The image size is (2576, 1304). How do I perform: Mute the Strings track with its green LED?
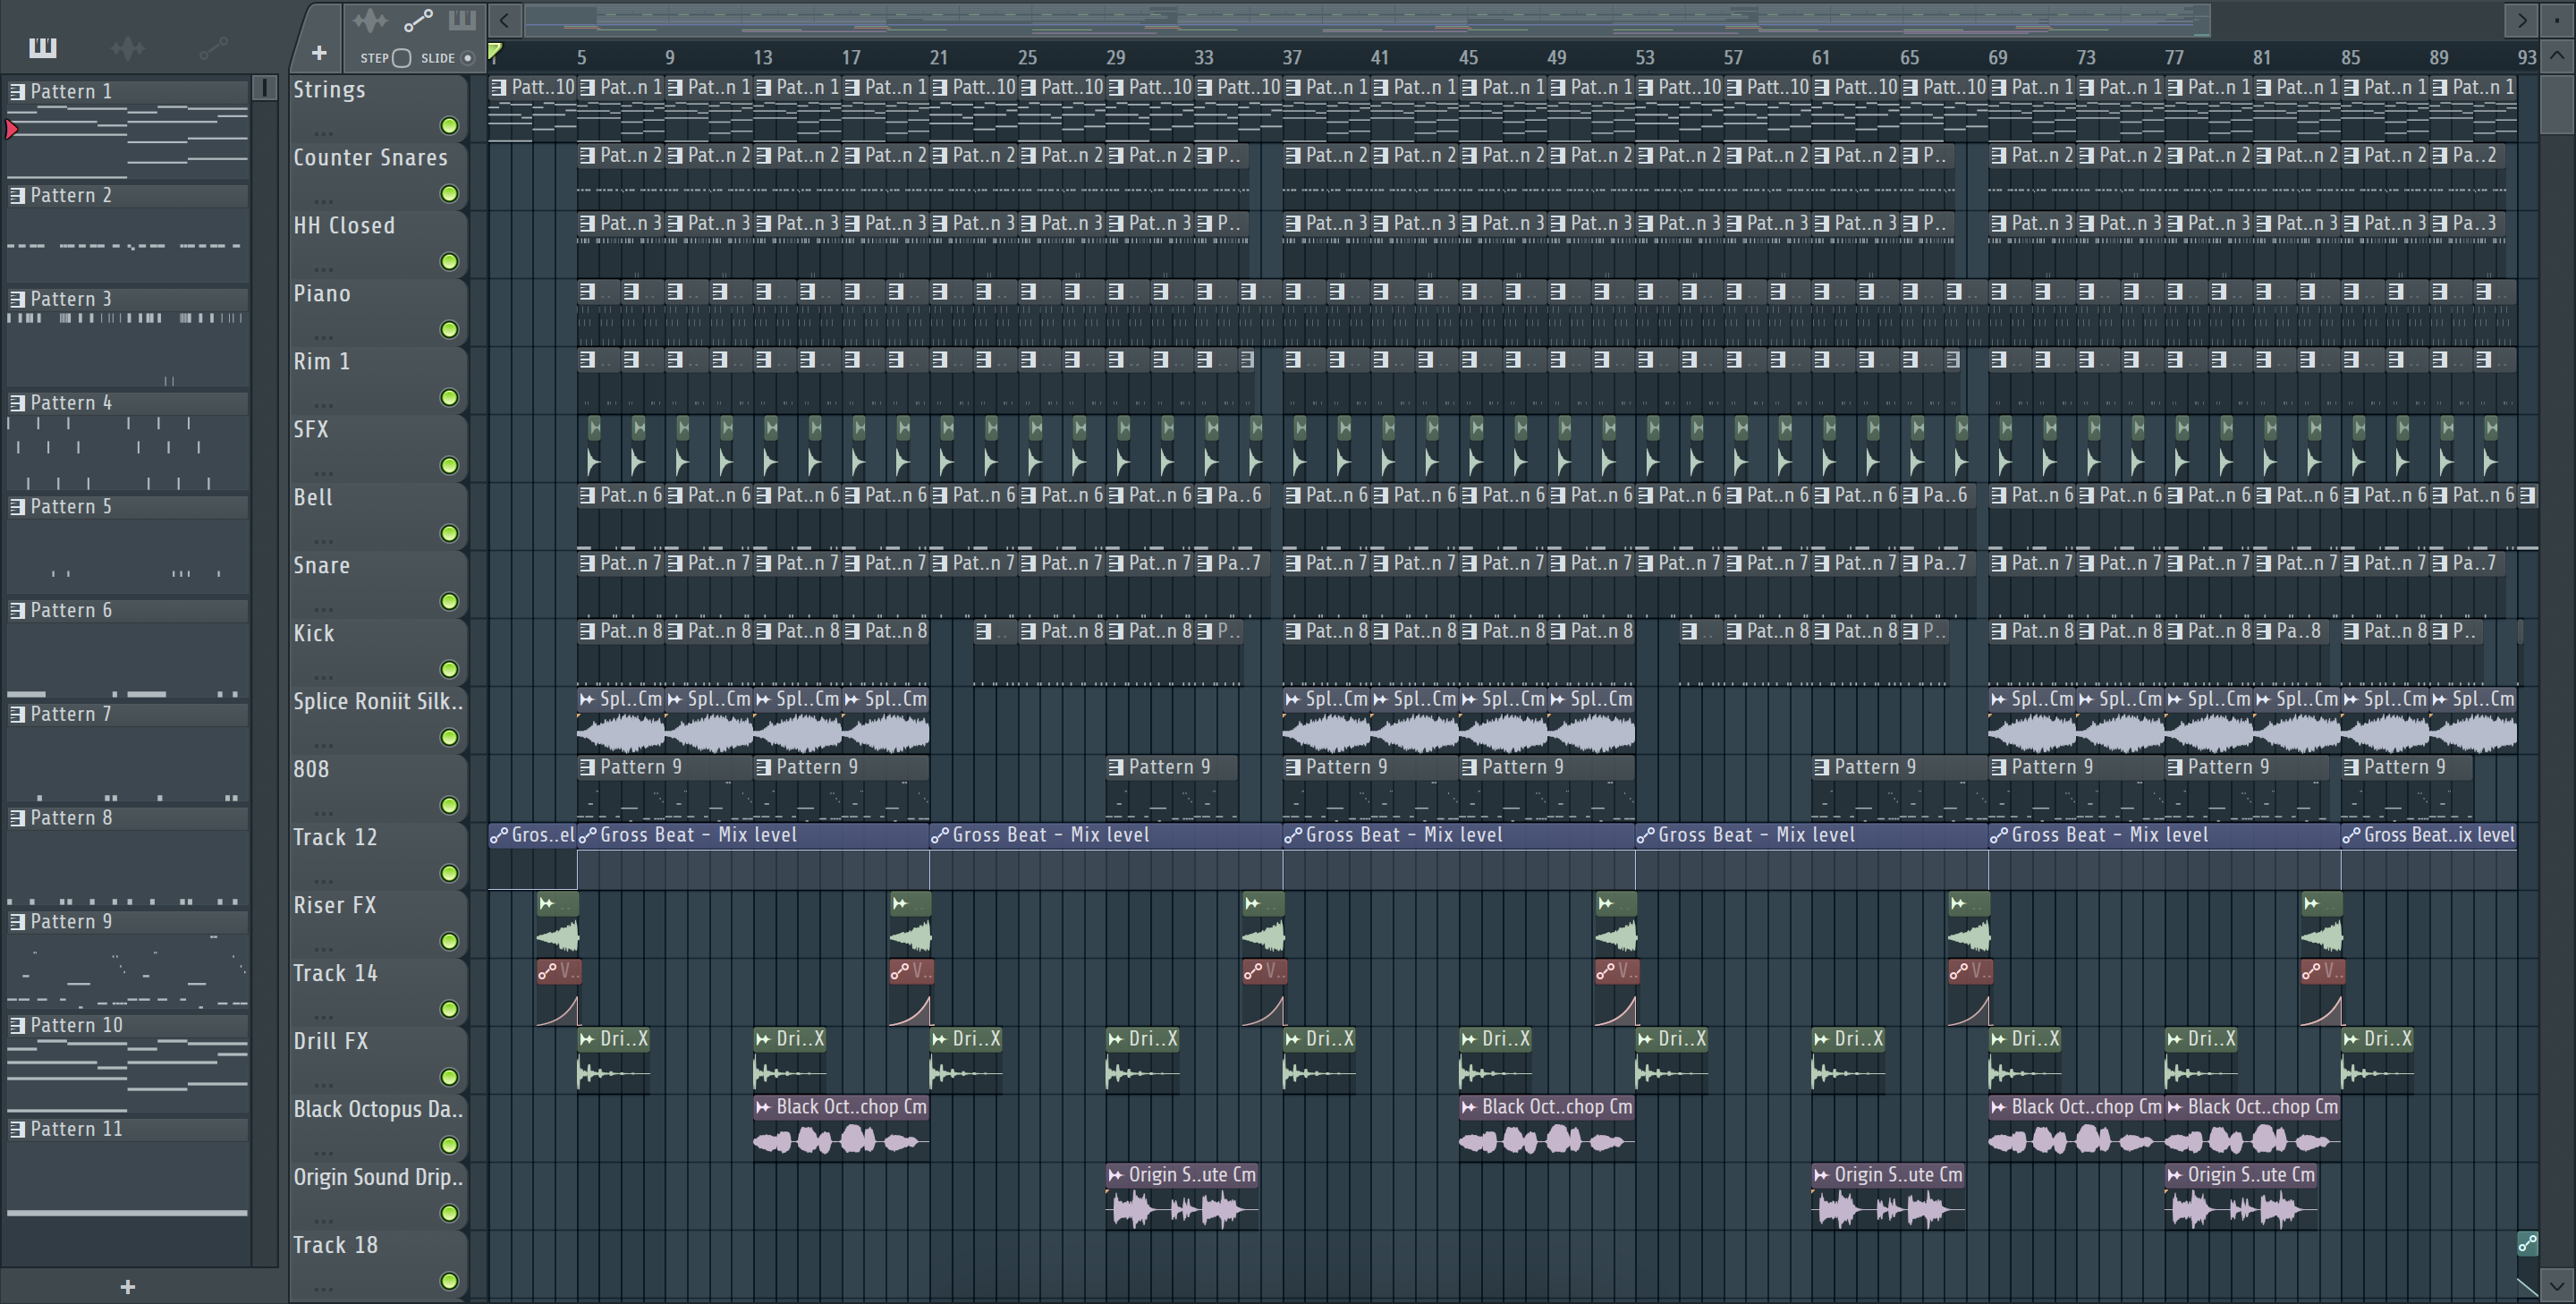(450, 126)
